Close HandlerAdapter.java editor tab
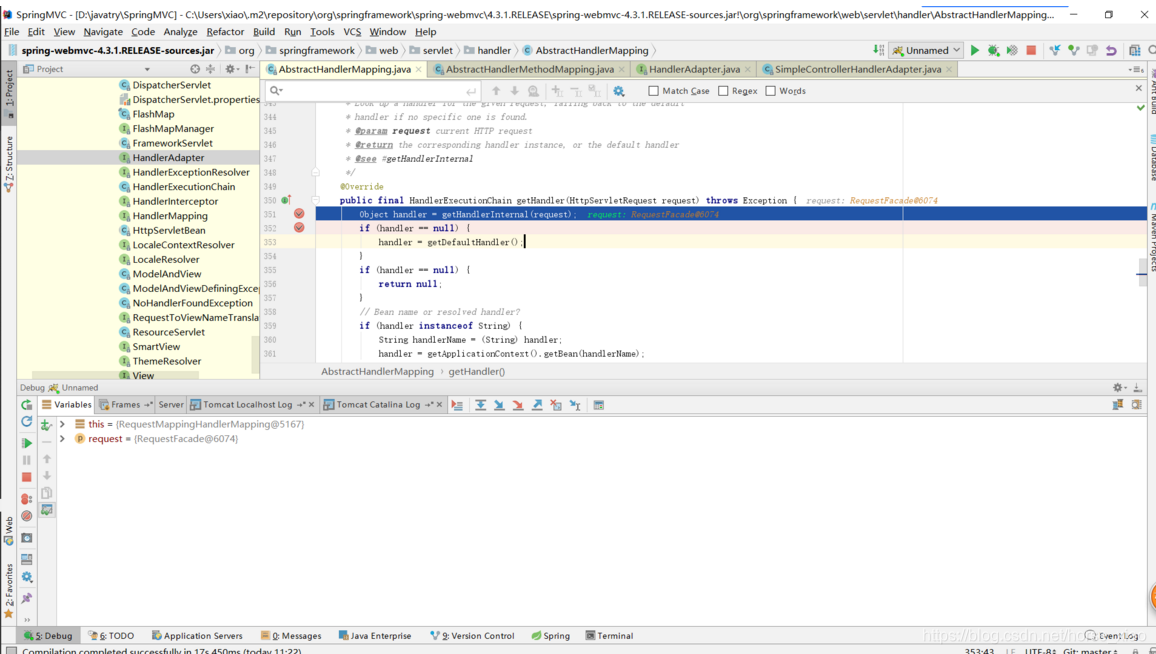The height and width of the screenshot is (654, 1156). pos(748,69)
